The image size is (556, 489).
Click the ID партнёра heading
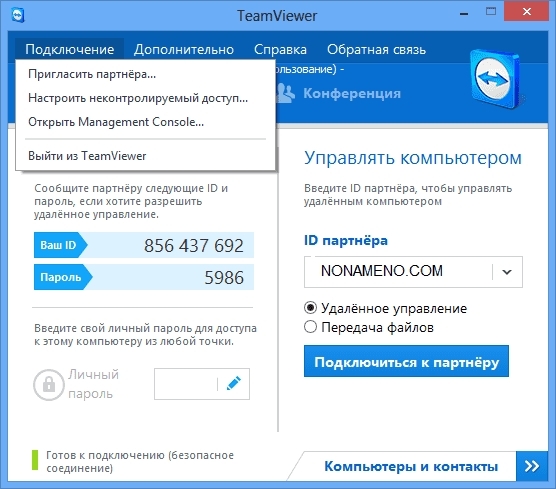coord(346,240)
